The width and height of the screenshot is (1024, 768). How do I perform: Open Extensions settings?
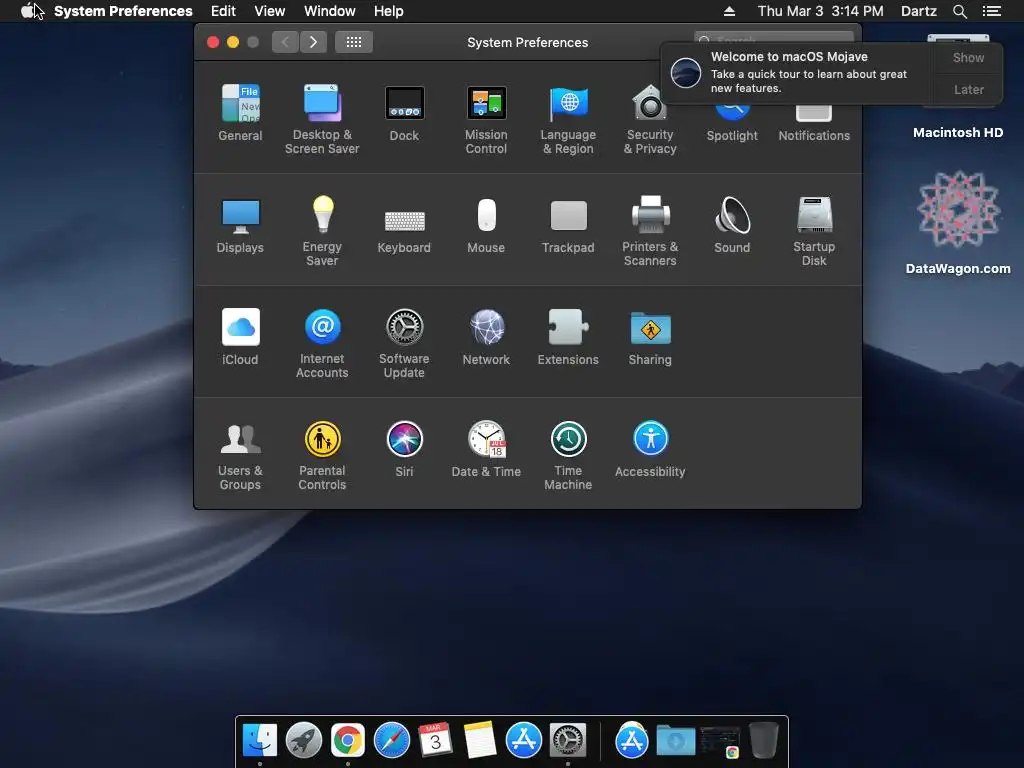point(568,337)
